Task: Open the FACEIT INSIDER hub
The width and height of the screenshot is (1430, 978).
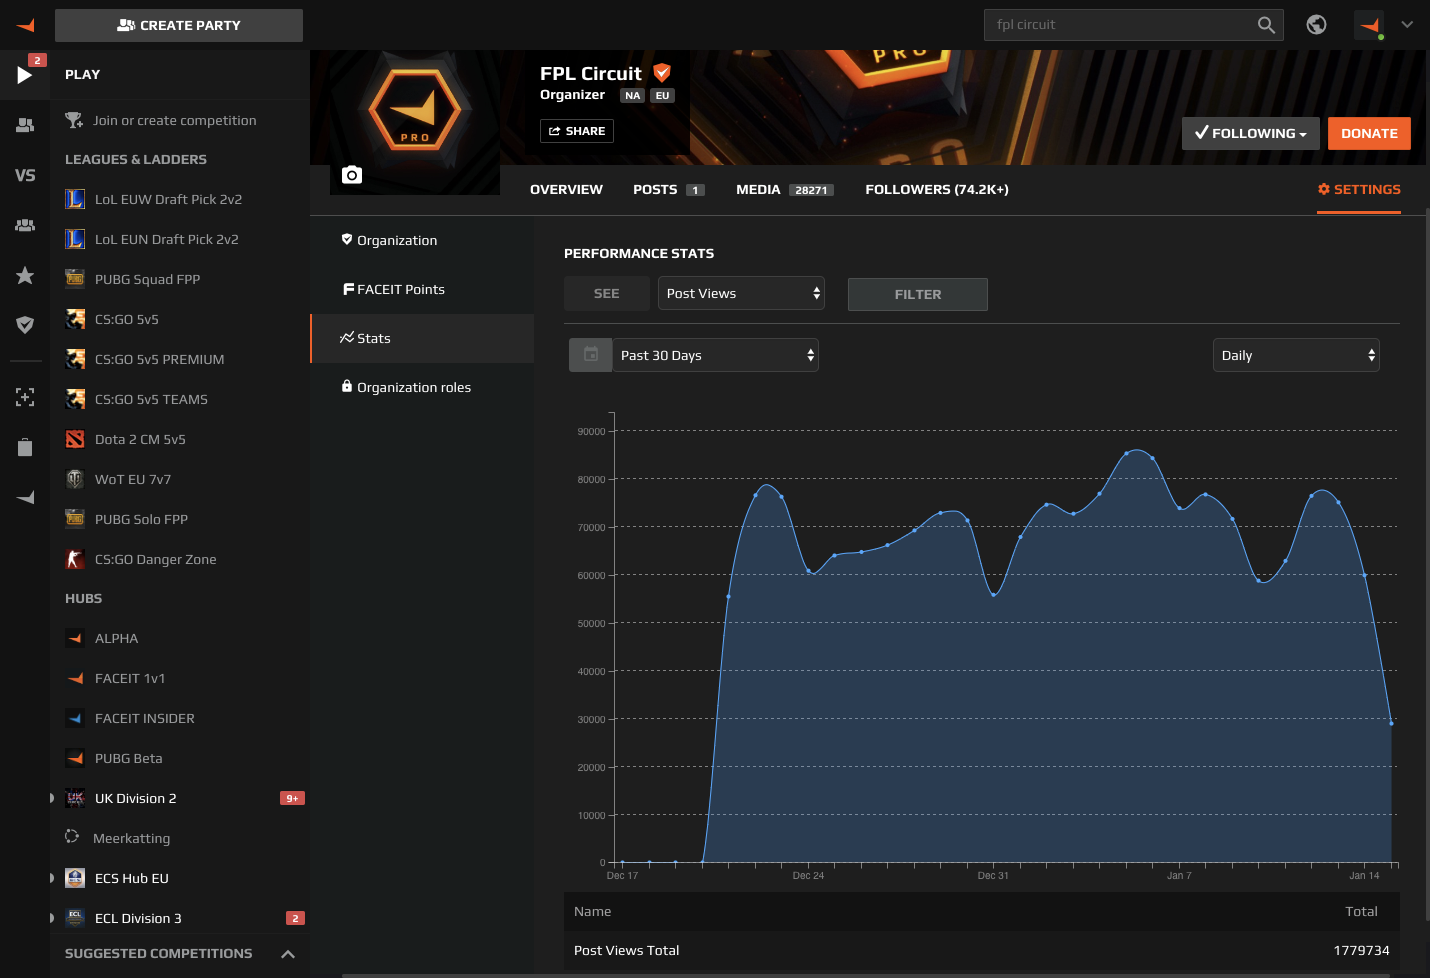Action: 131,718
